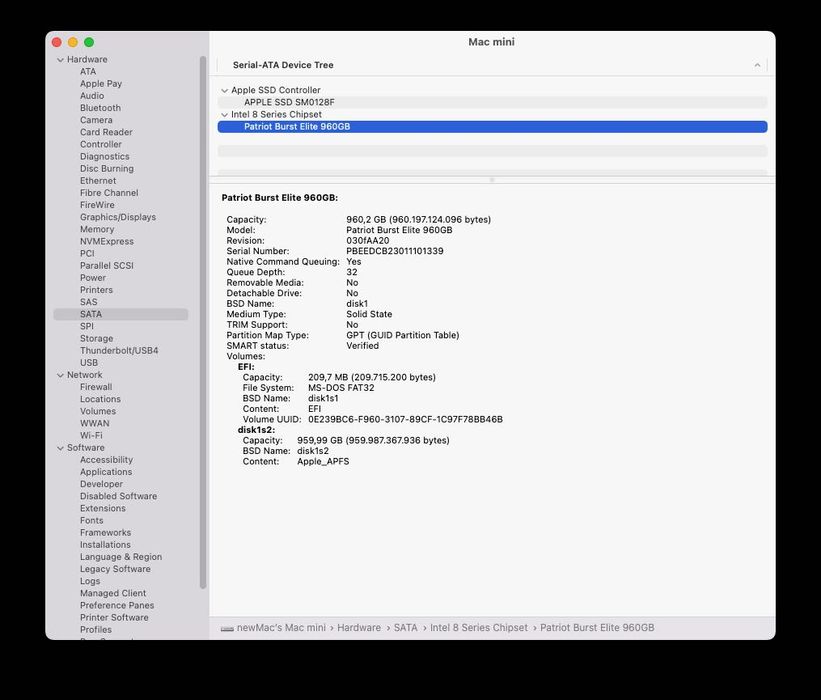Open WWAN in the sidebar
This screenshot has height=700, width=821.
pos(94,423)
